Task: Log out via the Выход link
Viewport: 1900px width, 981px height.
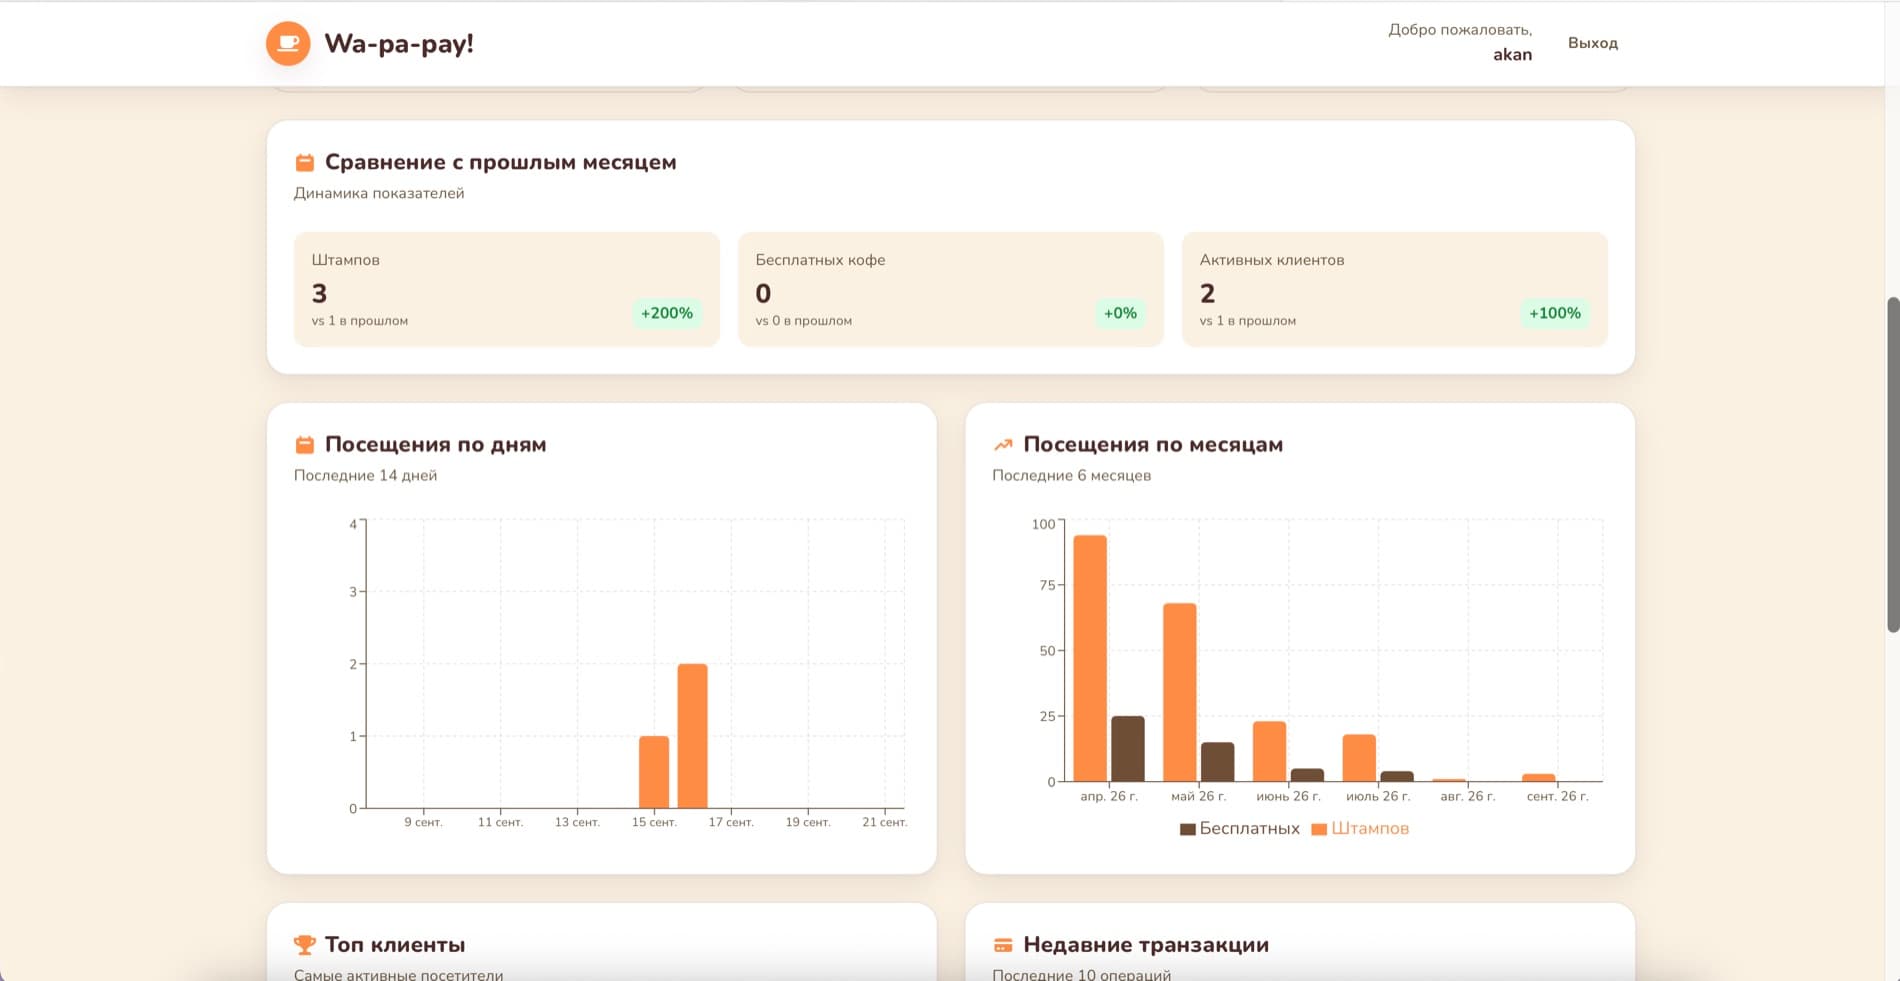Action: click(x=1593, y=43)
